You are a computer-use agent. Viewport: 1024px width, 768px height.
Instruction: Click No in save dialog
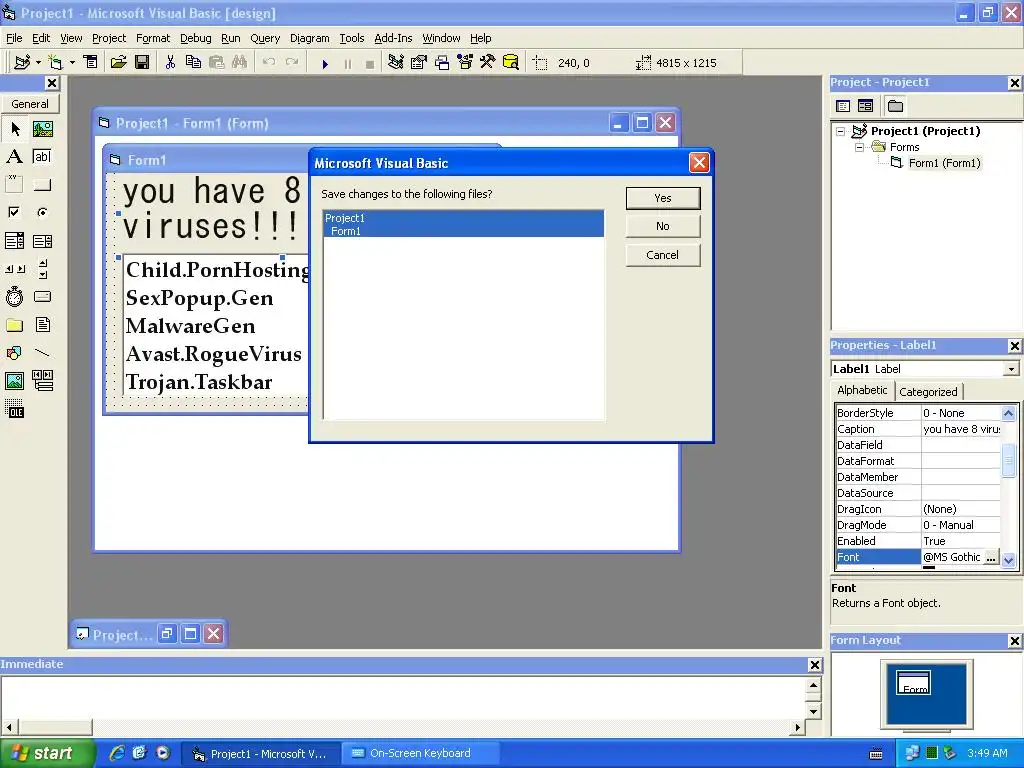663,226
